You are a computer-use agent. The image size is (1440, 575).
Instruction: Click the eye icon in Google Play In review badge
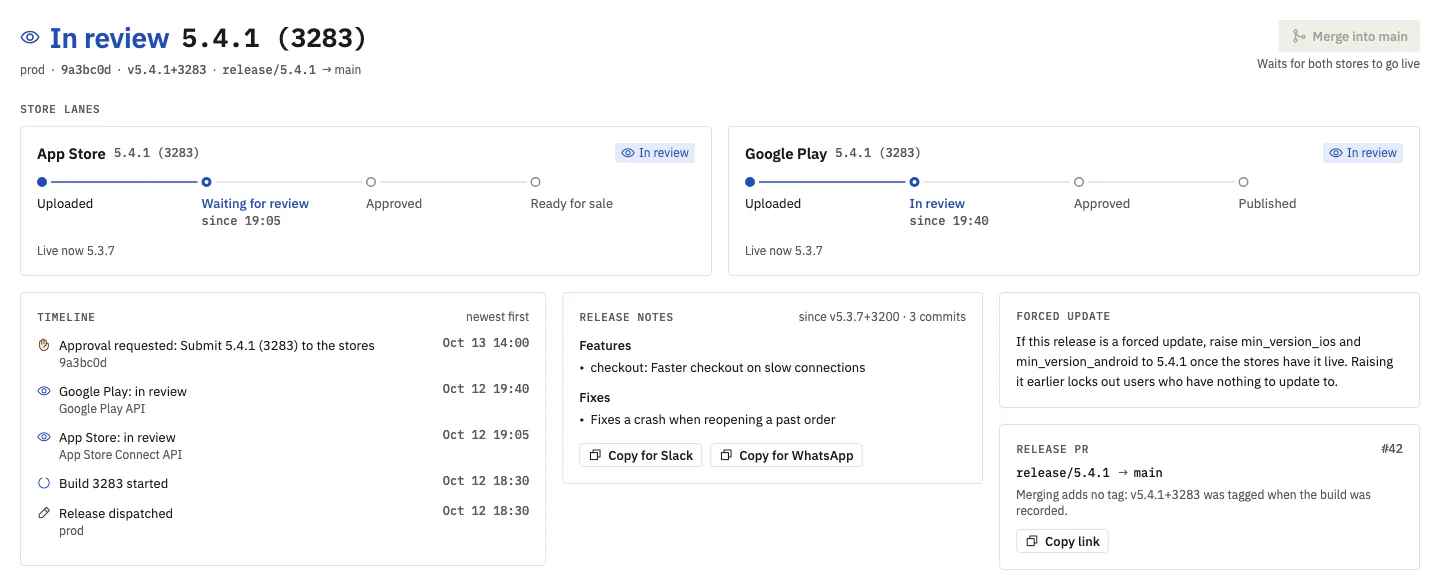(1336, 153)
